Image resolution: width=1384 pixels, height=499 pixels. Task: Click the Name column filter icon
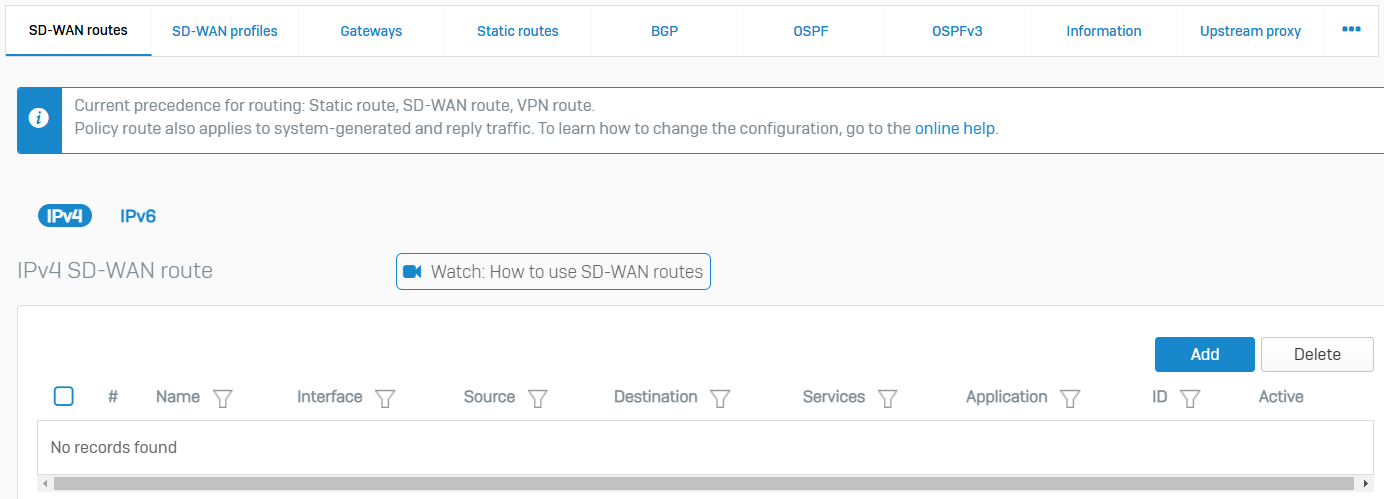223,398
